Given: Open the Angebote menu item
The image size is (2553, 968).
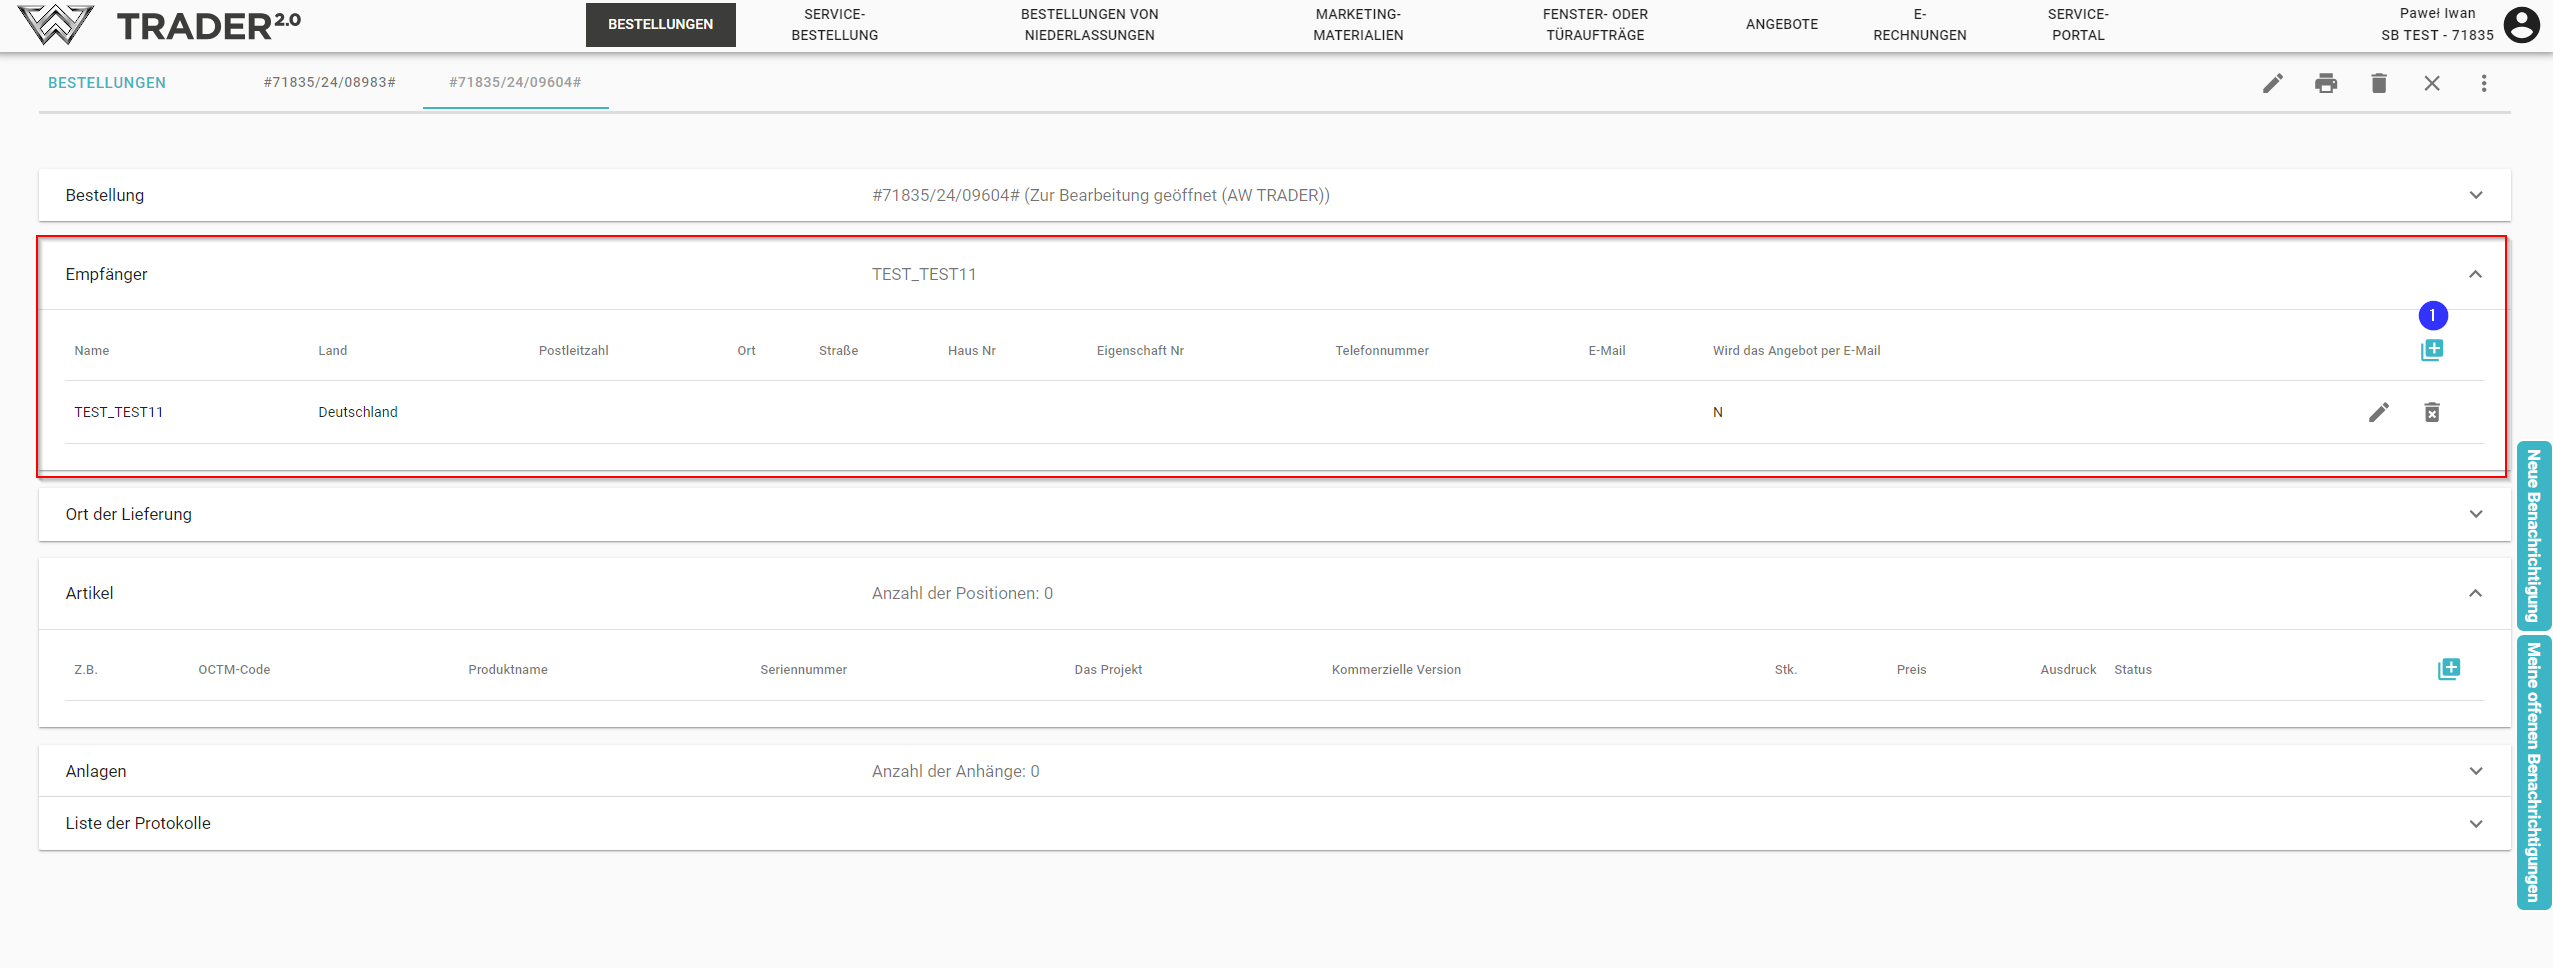Looking at the screenshot, I should point(1781,24).
